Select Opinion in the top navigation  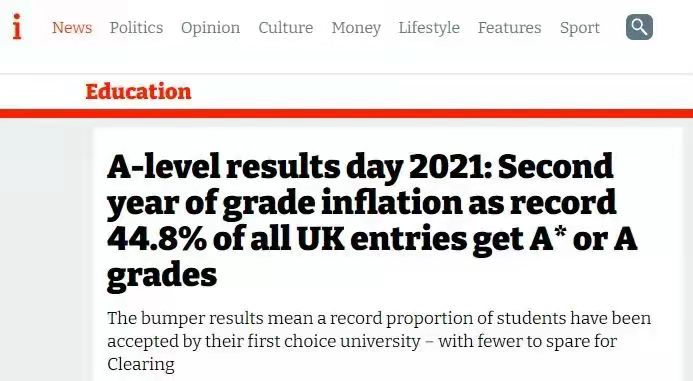[210, 28]
